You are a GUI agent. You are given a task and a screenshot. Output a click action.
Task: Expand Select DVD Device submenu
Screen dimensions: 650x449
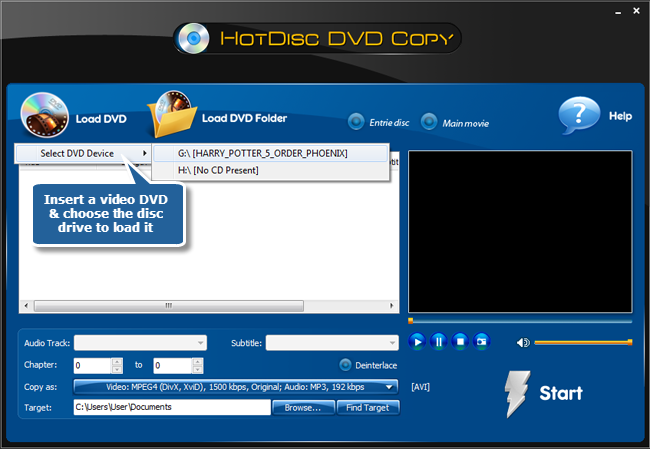click(82, 153)
